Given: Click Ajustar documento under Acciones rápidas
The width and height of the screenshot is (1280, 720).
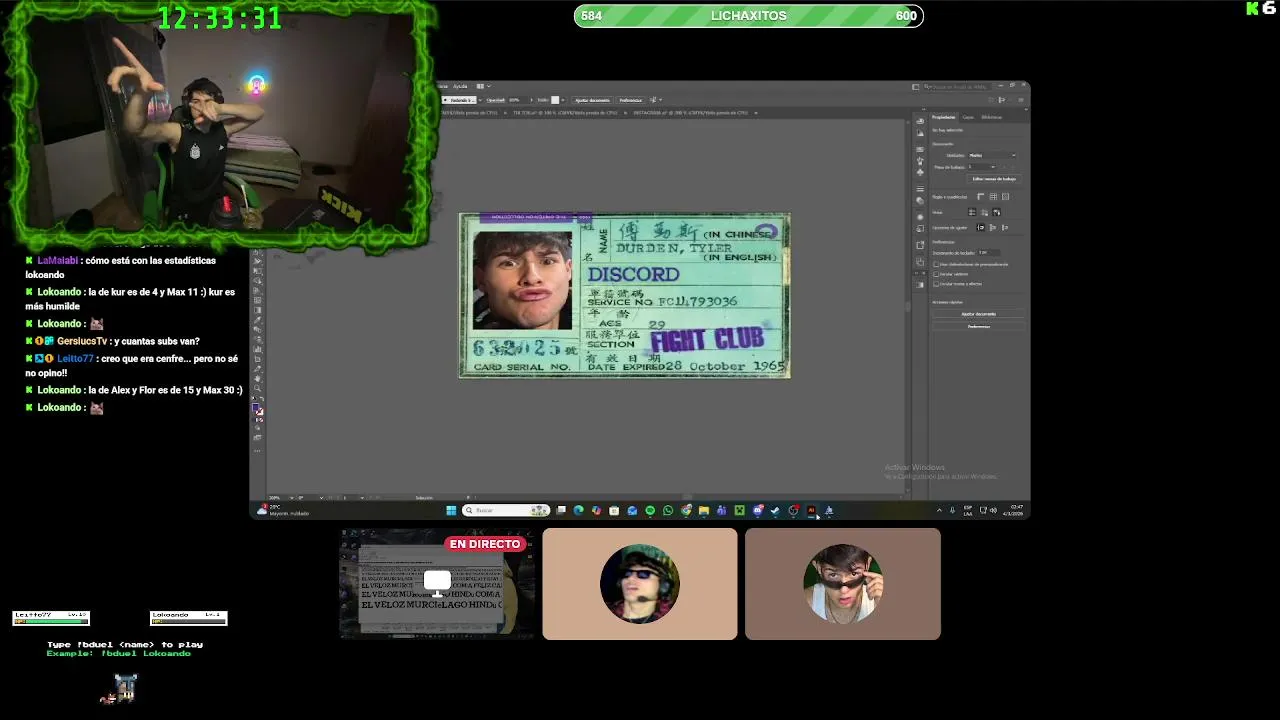Looking at the screenshot, I should [x=978, y=314].
